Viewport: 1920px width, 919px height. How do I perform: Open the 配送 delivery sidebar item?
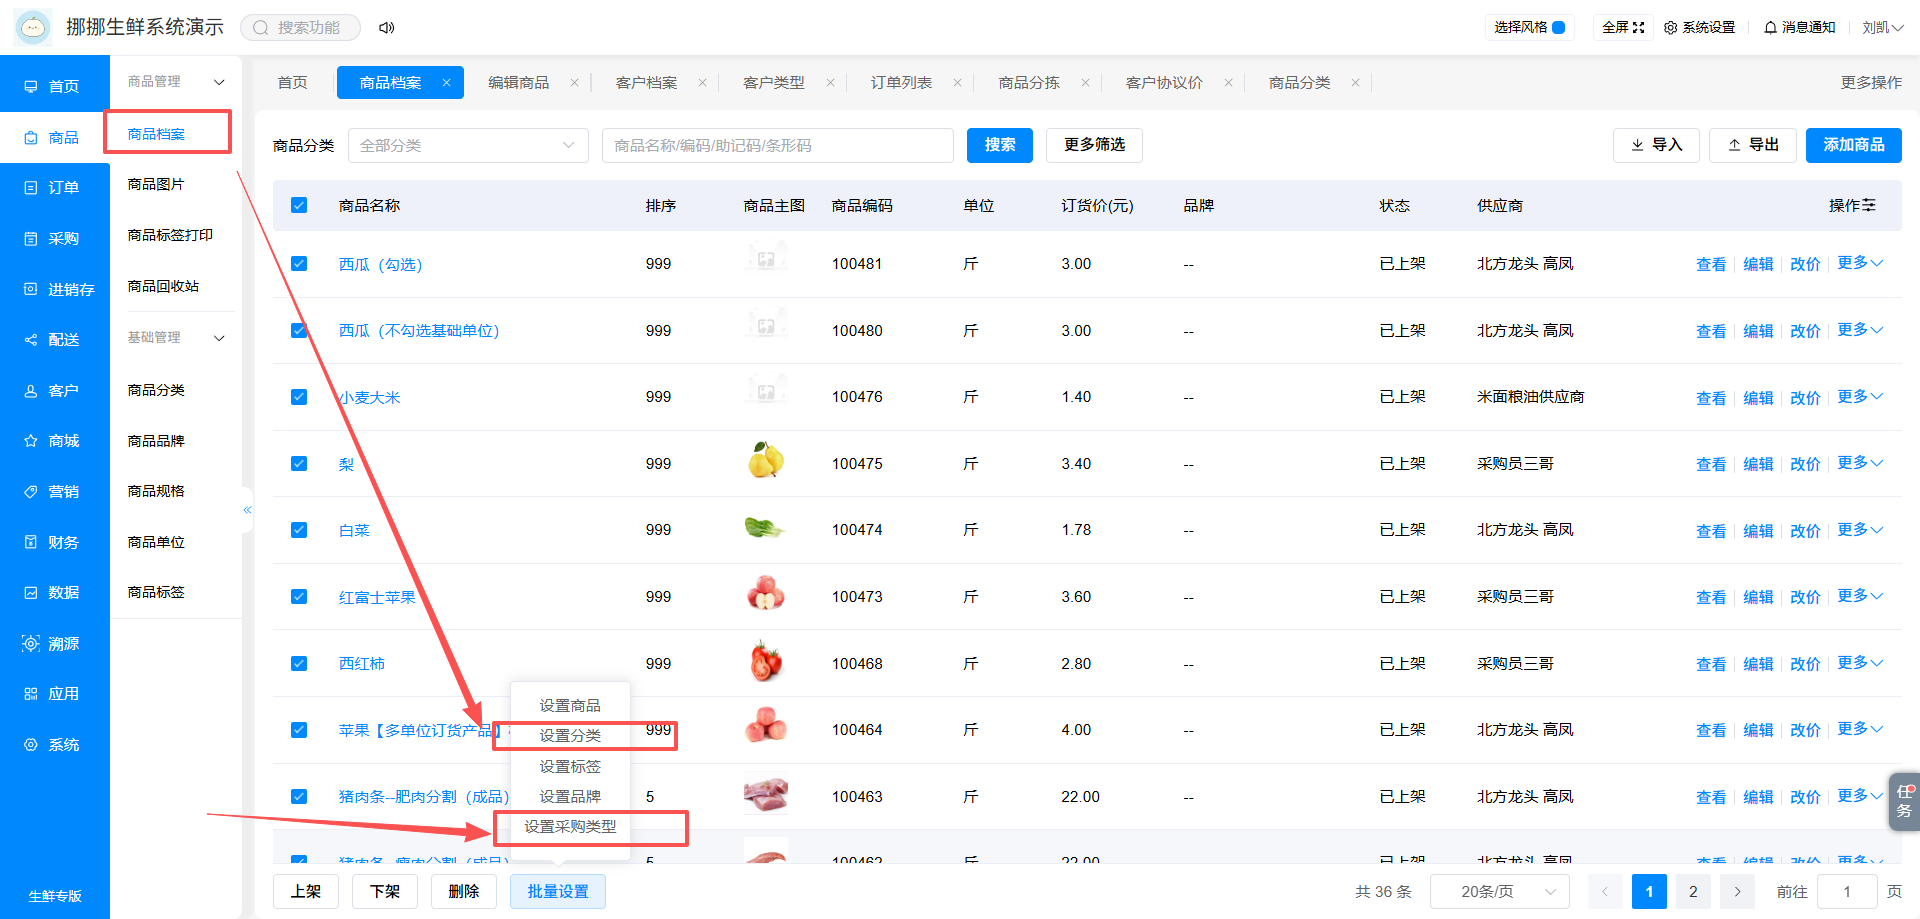[55, 340]
